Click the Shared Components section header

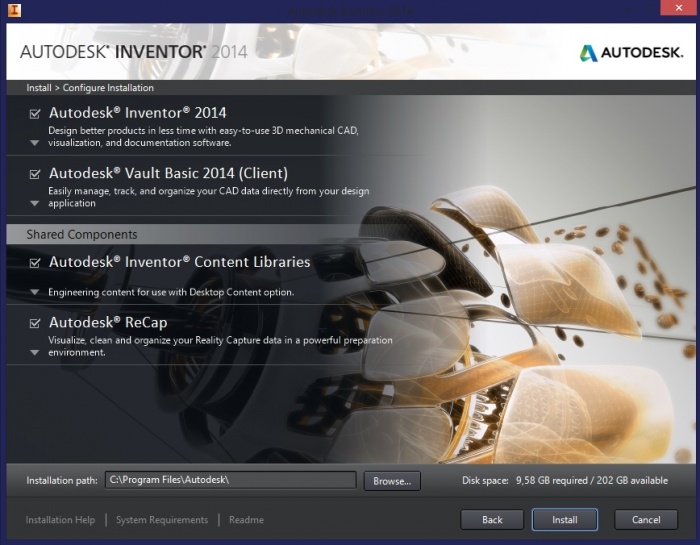pyautogui.click(x=82, y=234)
